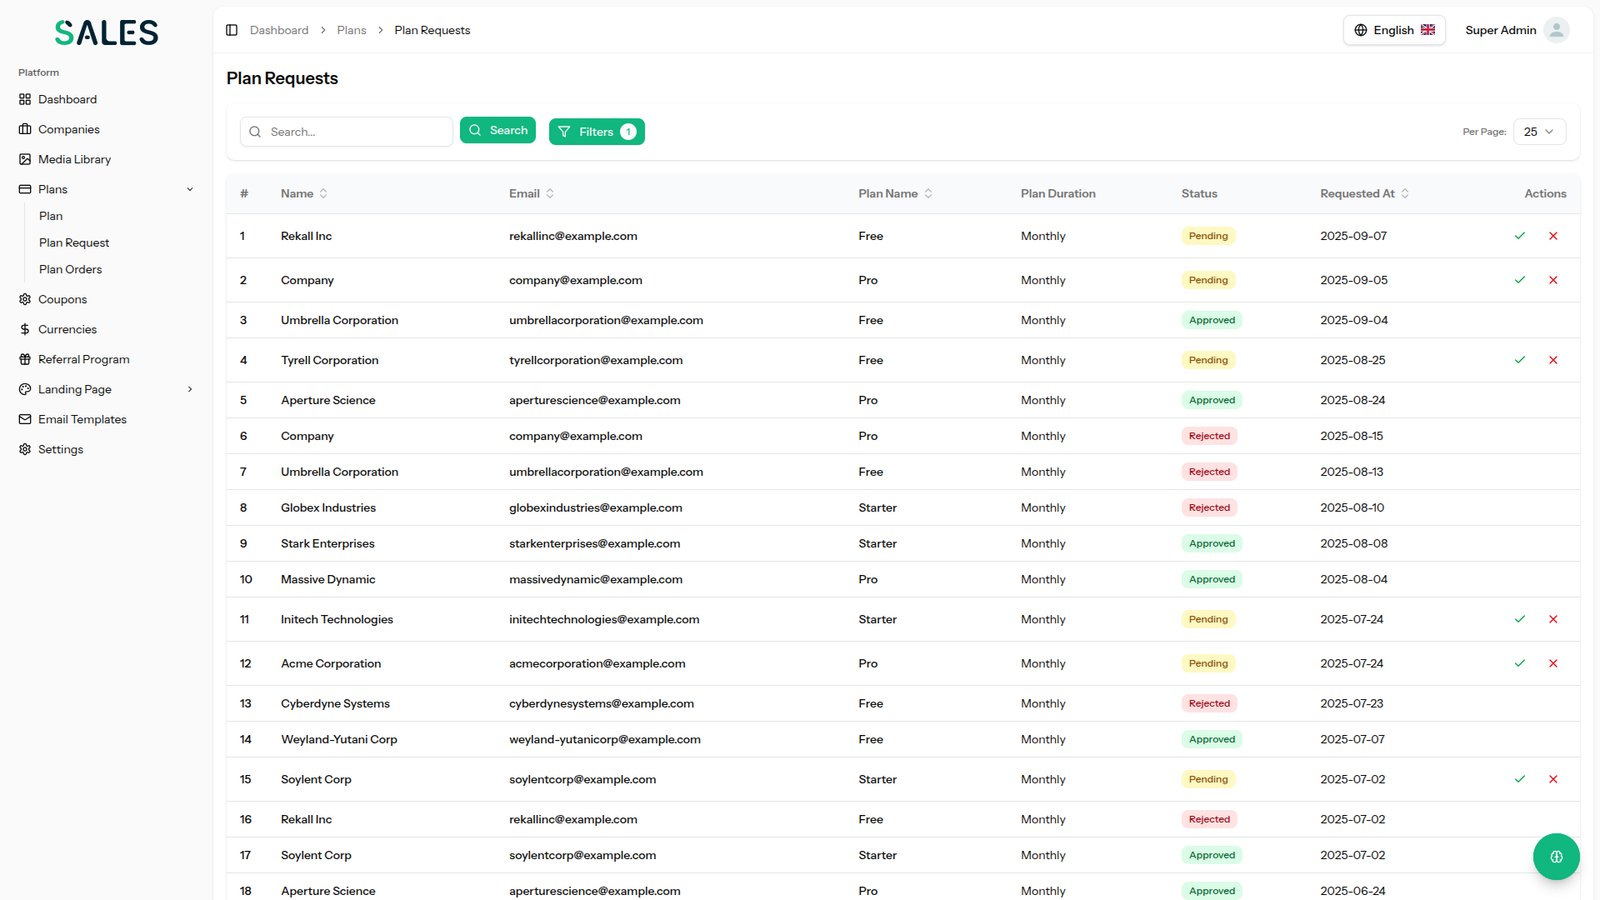Click the Super Admin avatar icon

point(1555,30)
